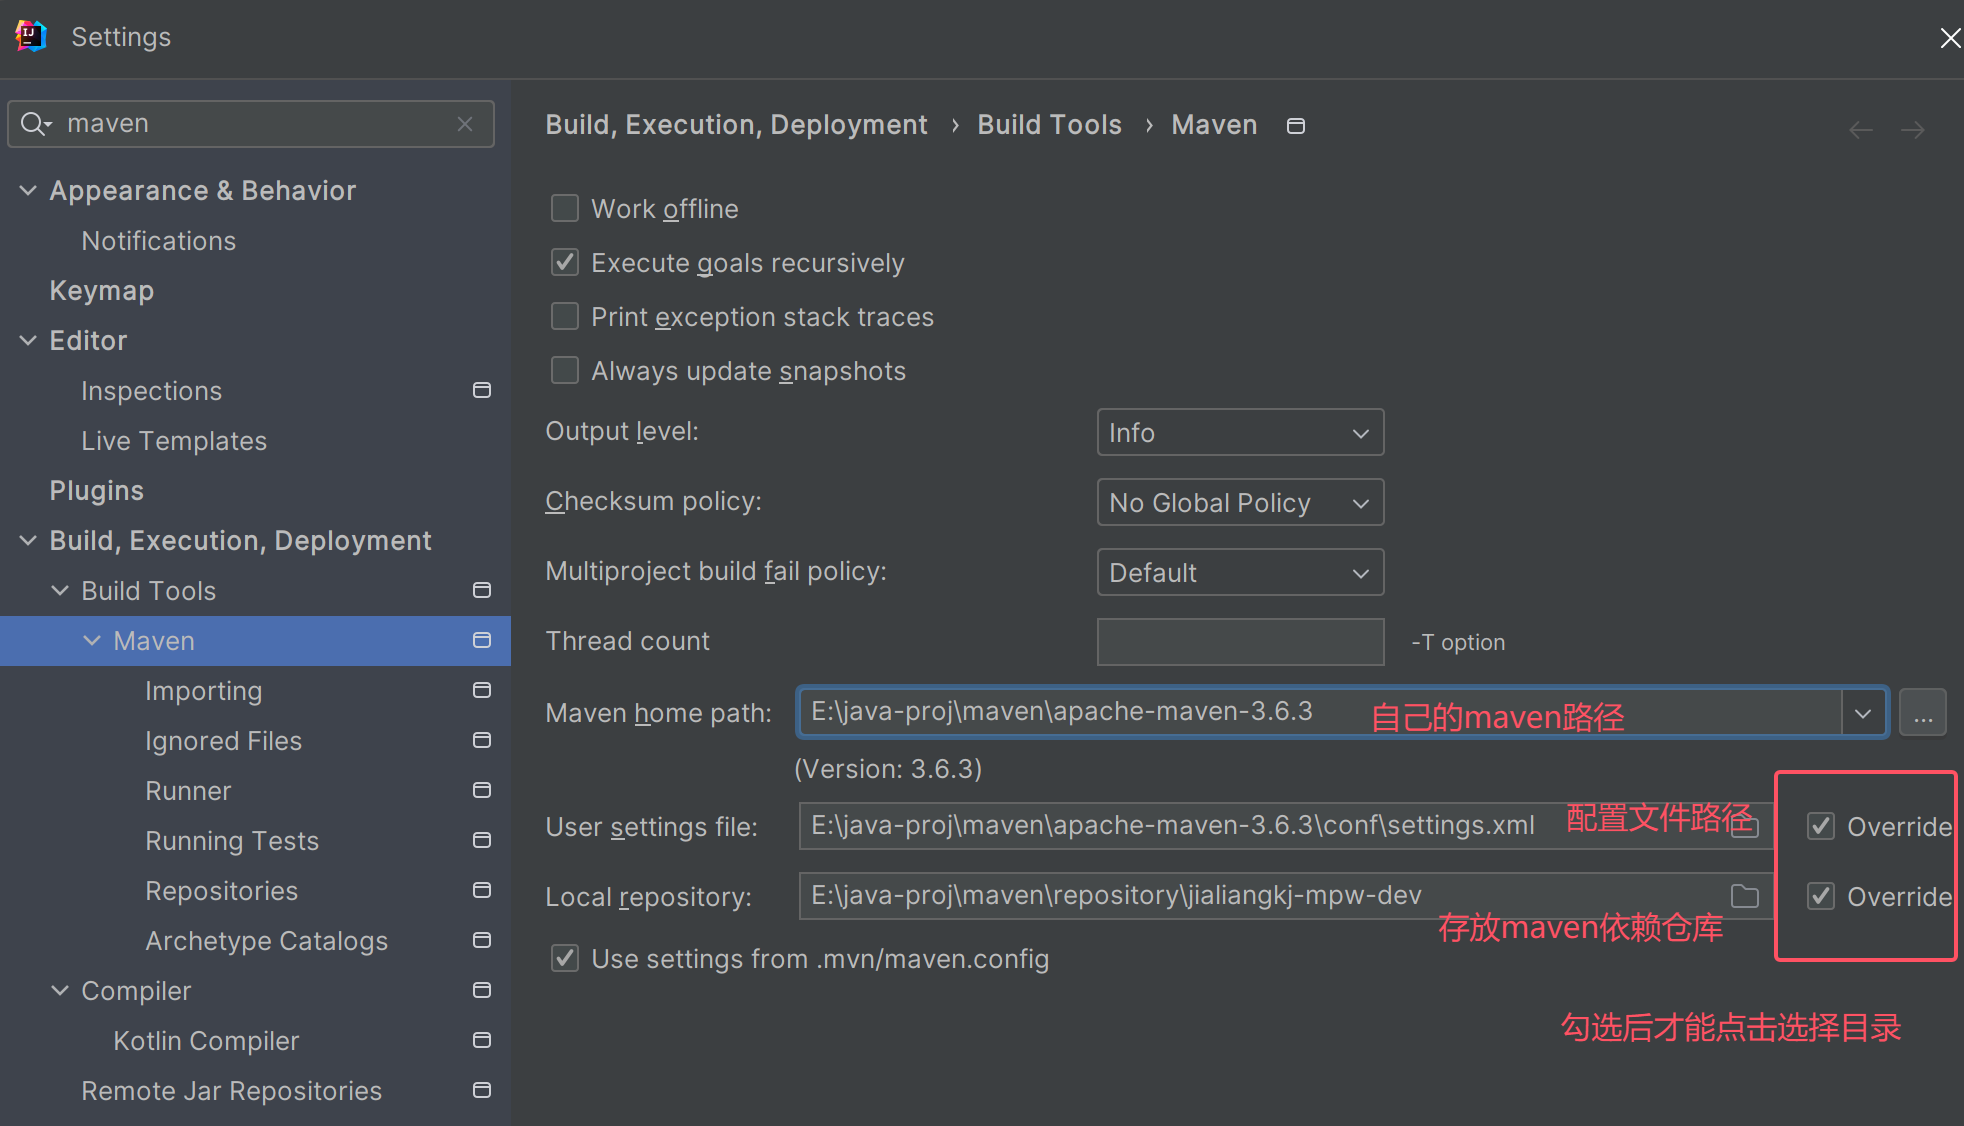Viewport: 1964px width, 1126px height.
Task: Open Multiproject build fail policy dropdown
Action: (1240, 572)
